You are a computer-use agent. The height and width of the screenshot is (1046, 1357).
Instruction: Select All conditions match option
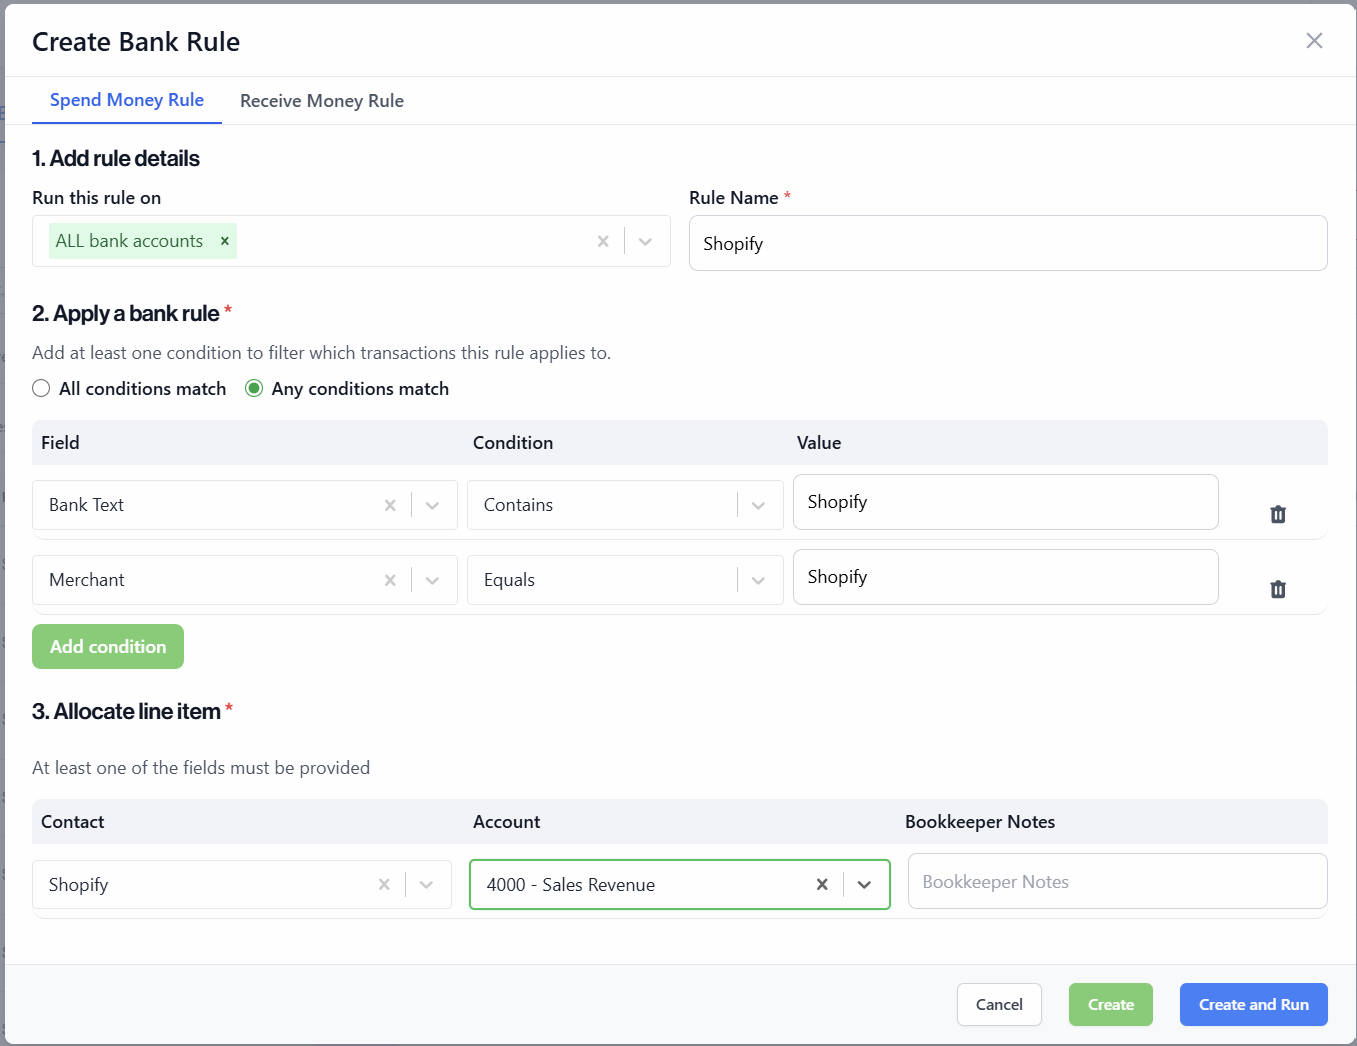click(x=41, y=388)
